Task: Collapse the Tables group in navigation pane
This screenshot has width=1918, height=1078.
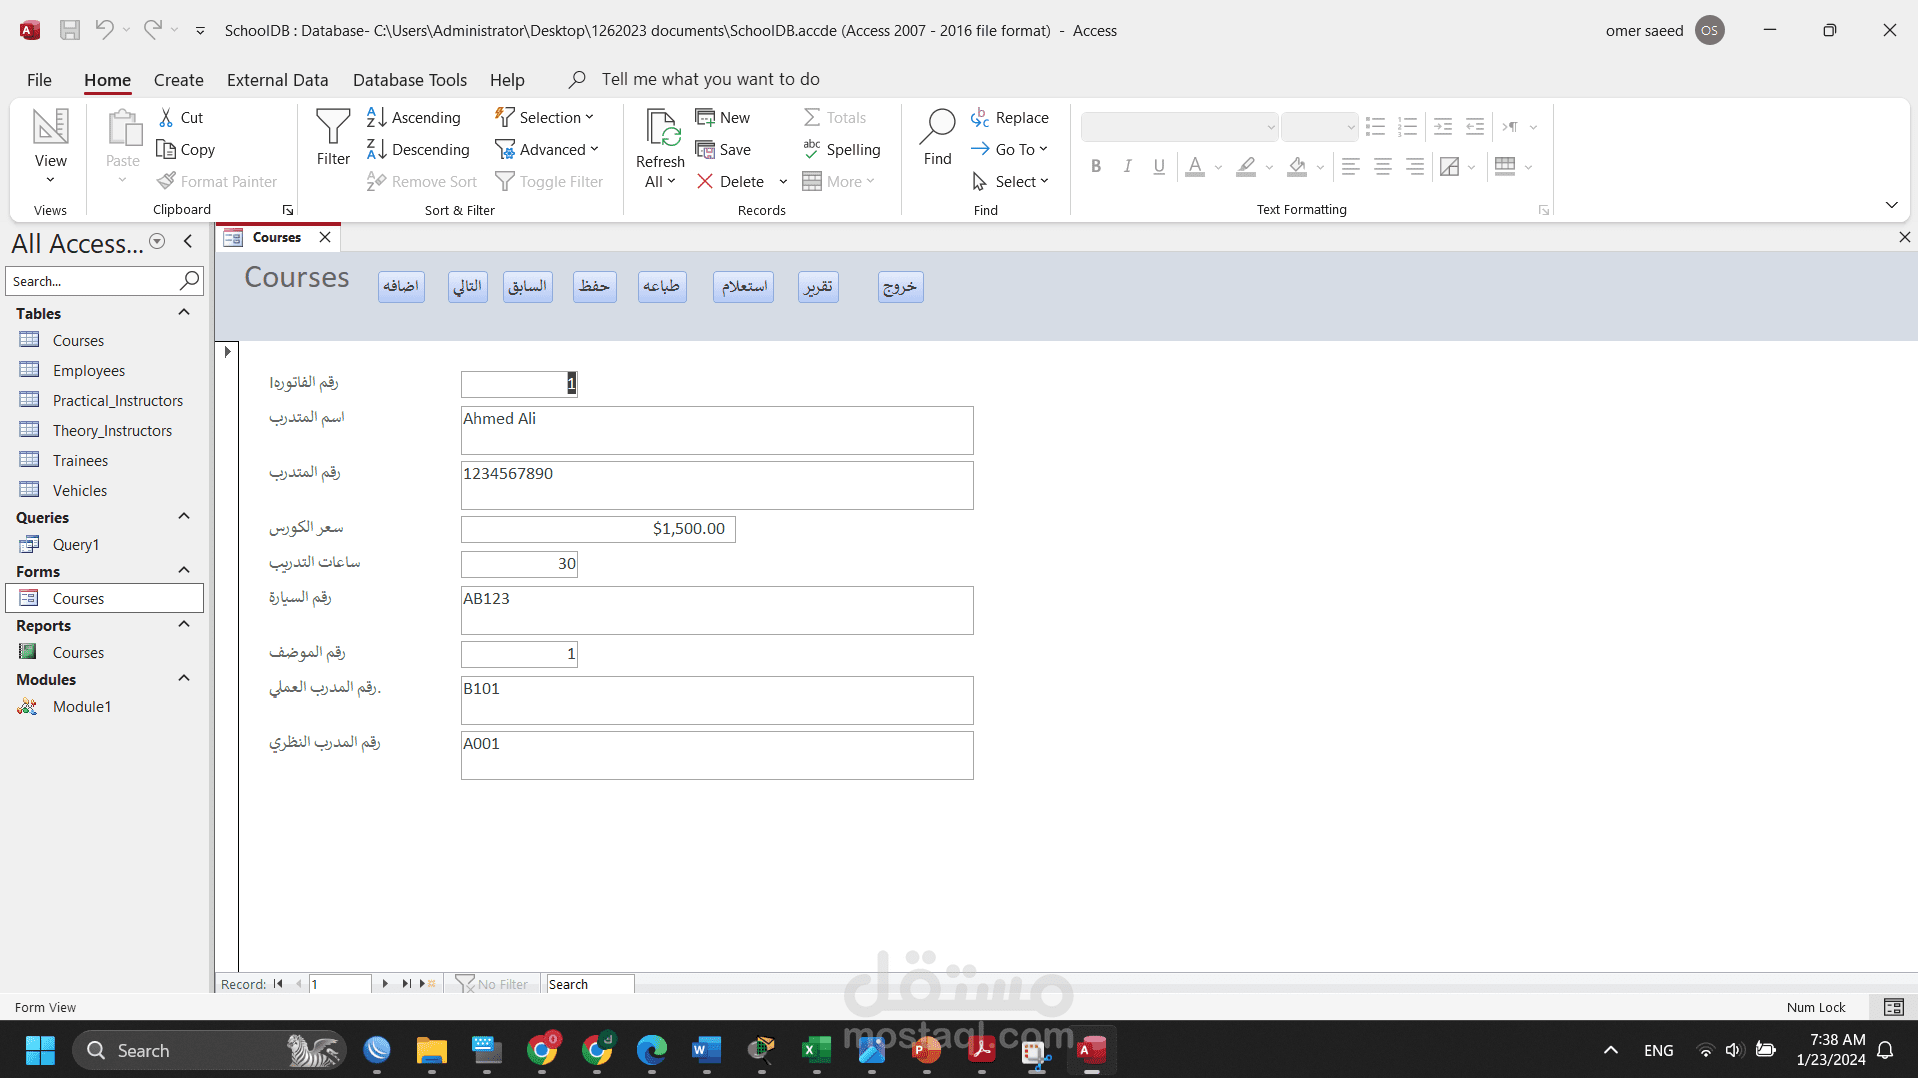Action: click(183, 312)
